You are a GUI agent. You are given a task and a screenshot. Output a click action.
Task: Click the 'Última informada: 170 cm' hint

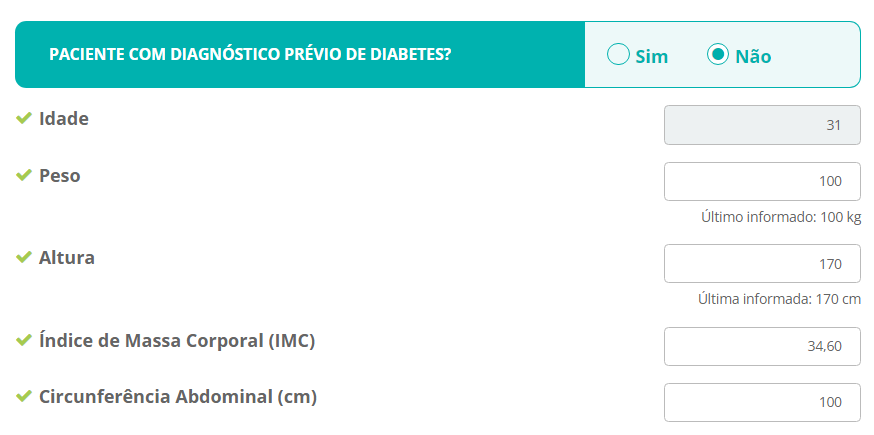point(779,299)
